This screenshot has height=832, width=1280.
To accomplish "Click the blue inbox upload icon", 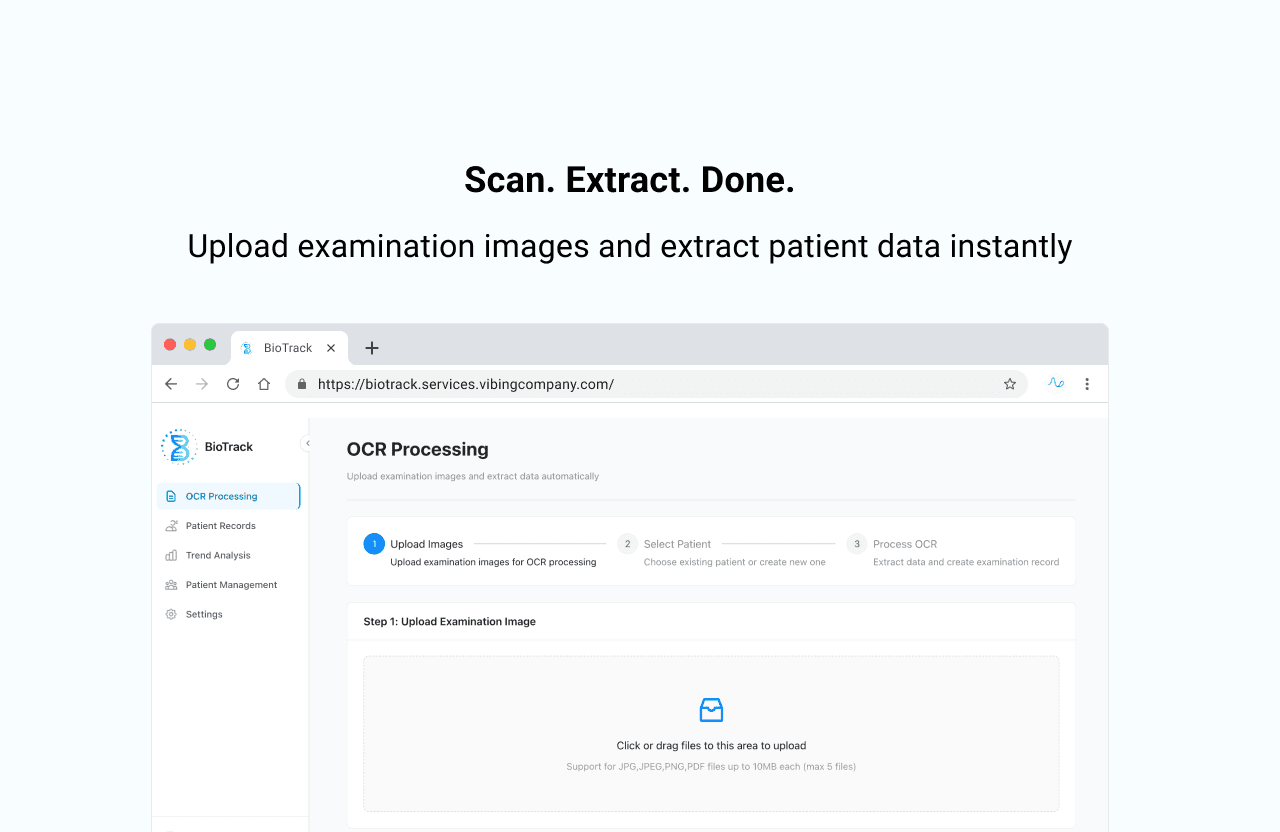I will 711,709.
